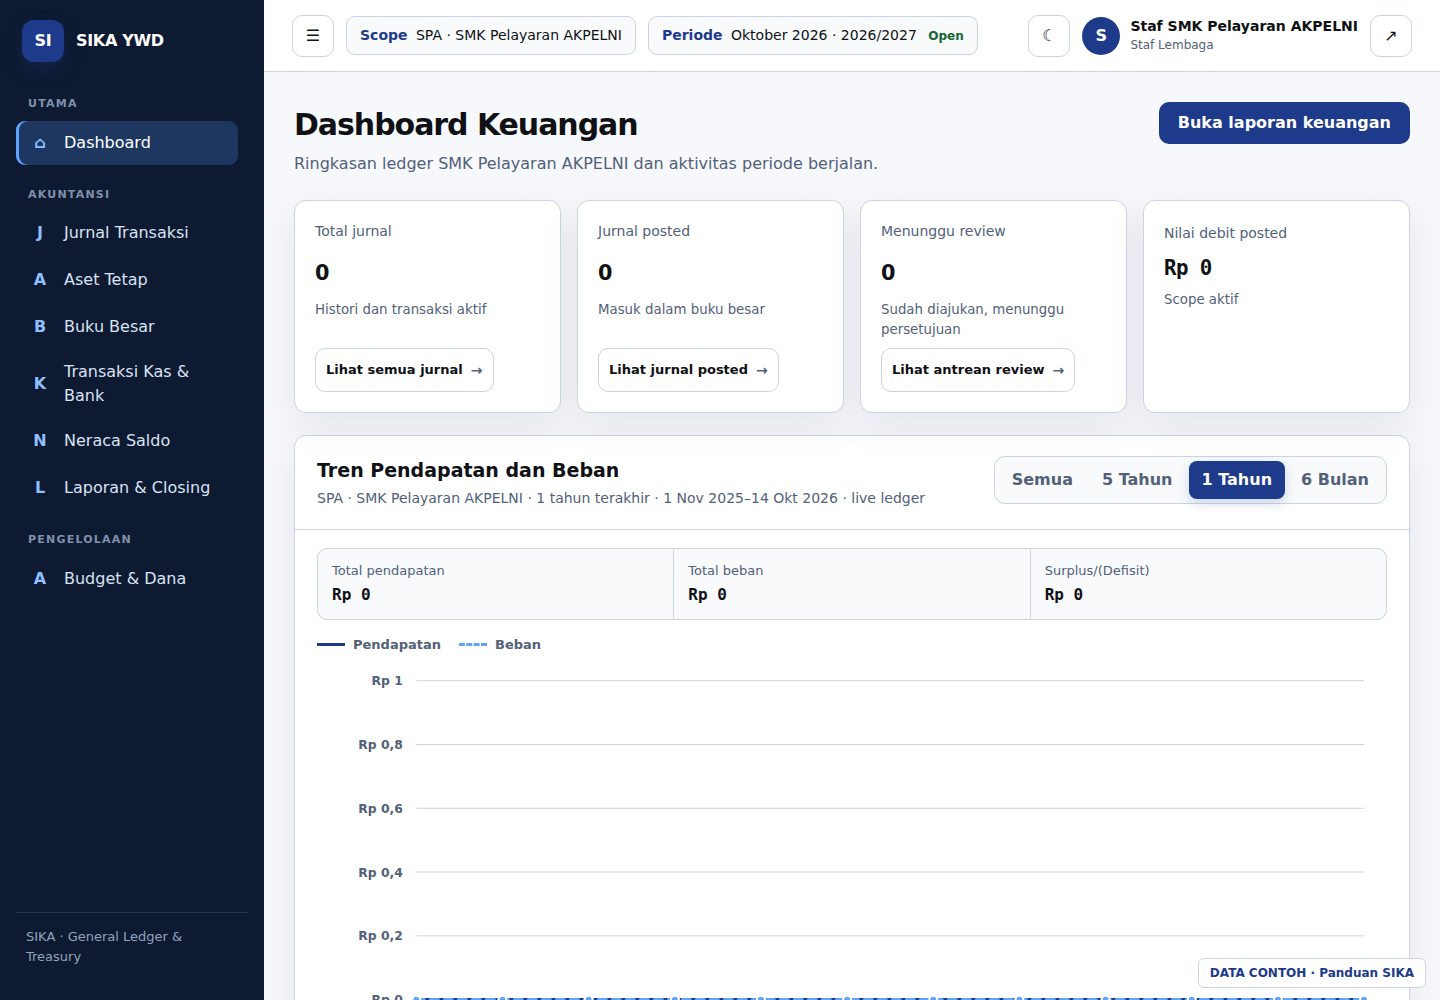Click the A icon for Aset Tetap
1440x1000 pixels.
[40, 280]
